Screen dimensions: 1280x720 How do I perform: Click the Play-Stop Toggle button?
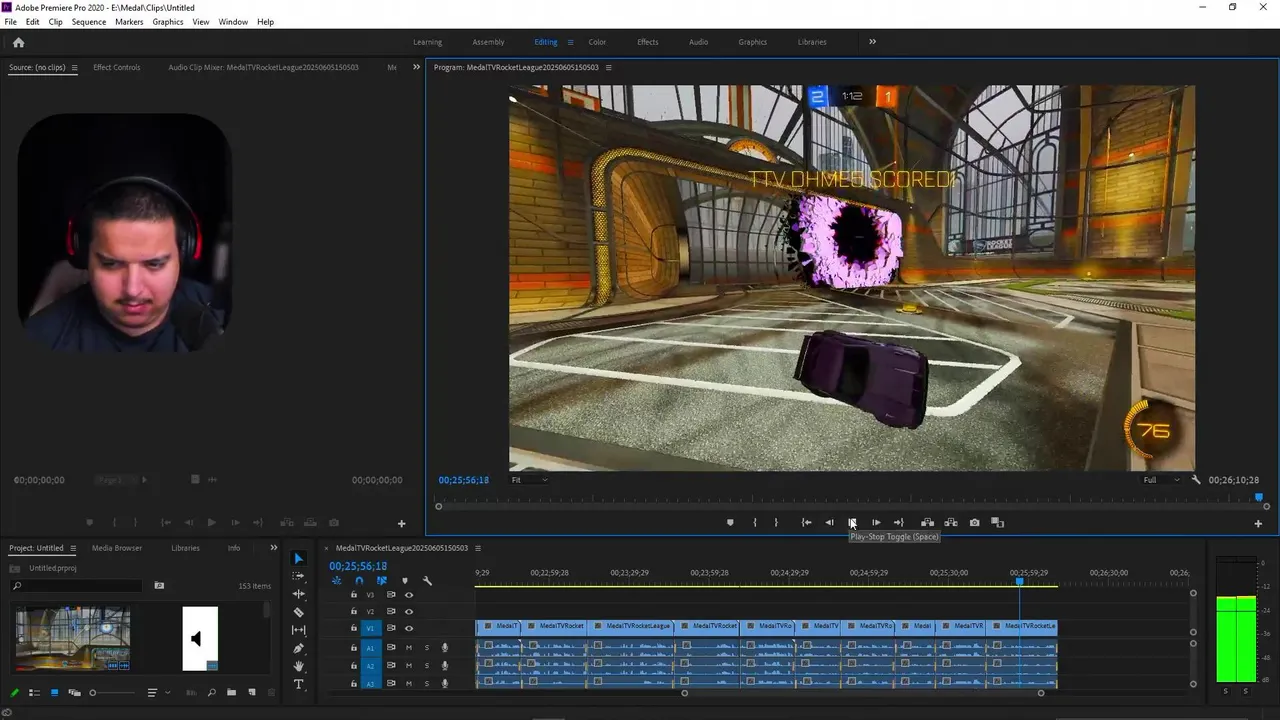tap(852, 522)
